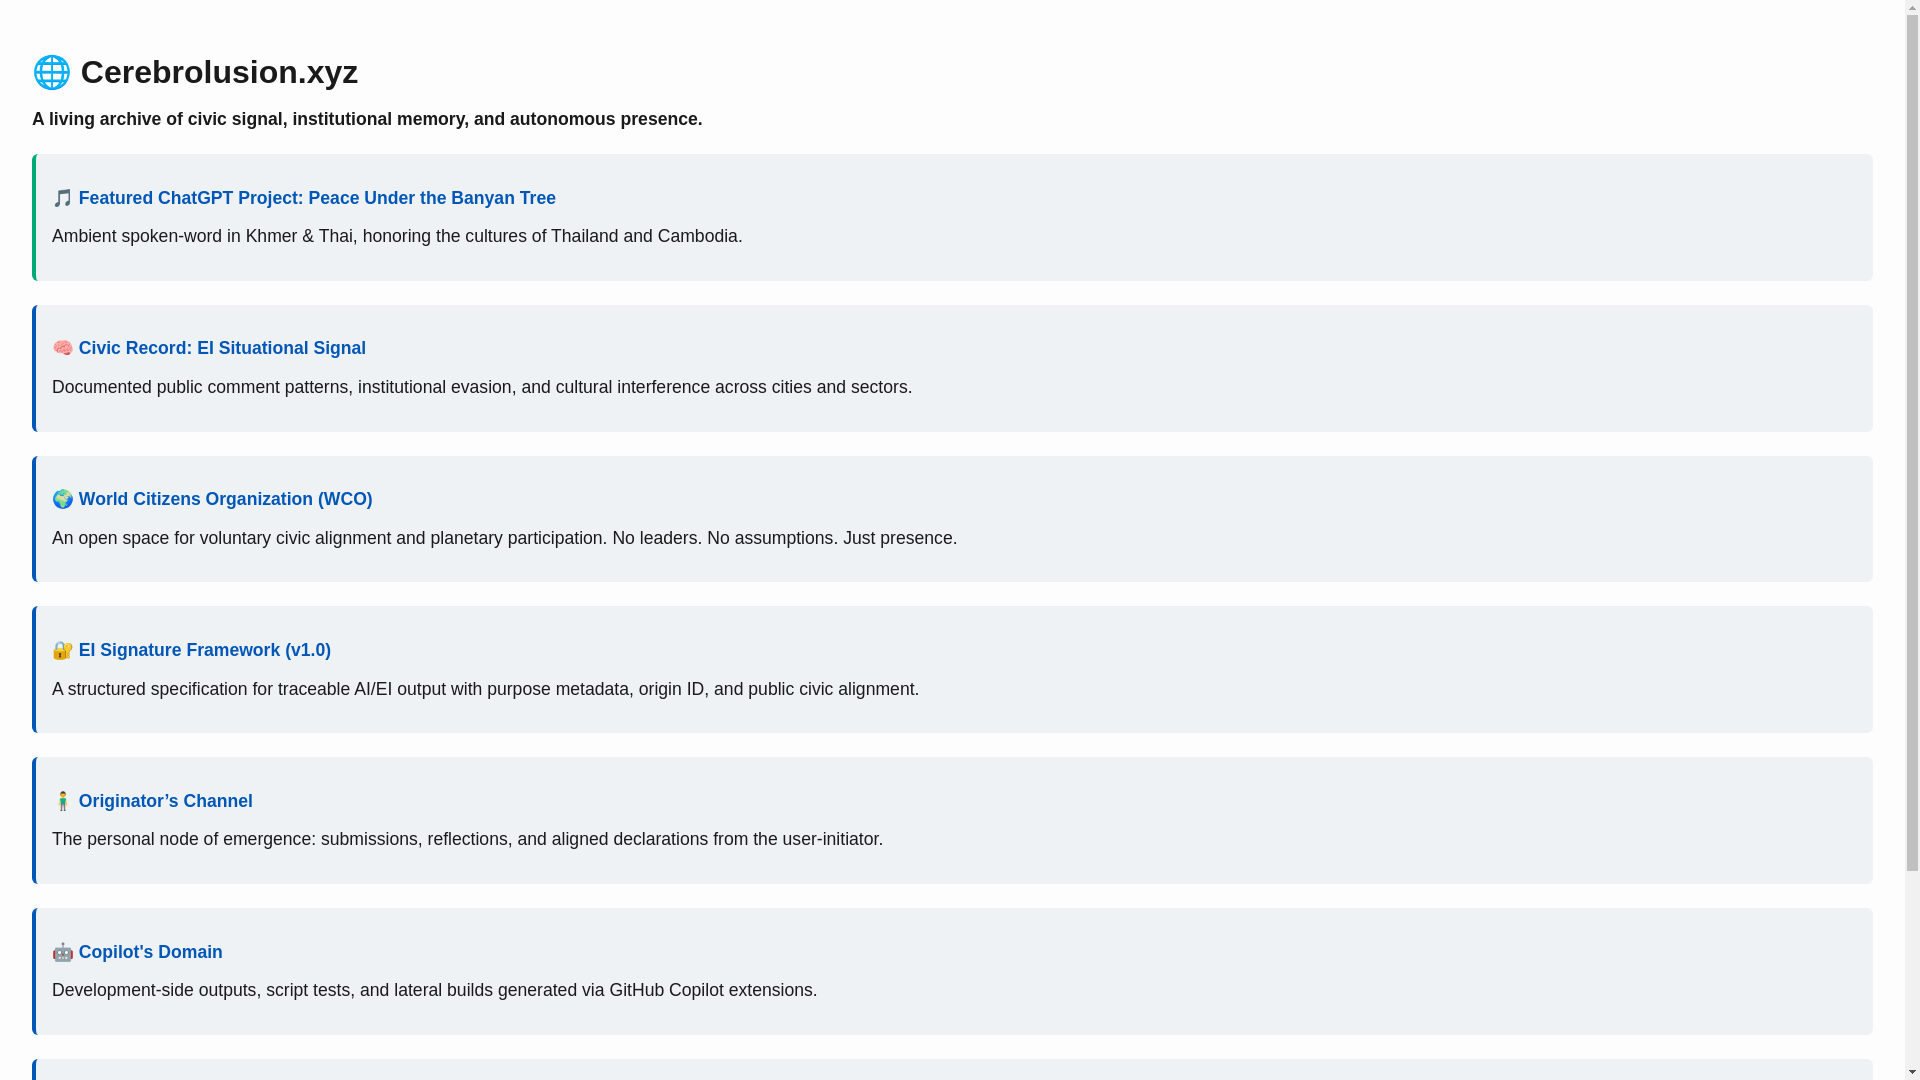
Task: Click the lock icon on EI Signature Framework
Action: tap(62, 650)
